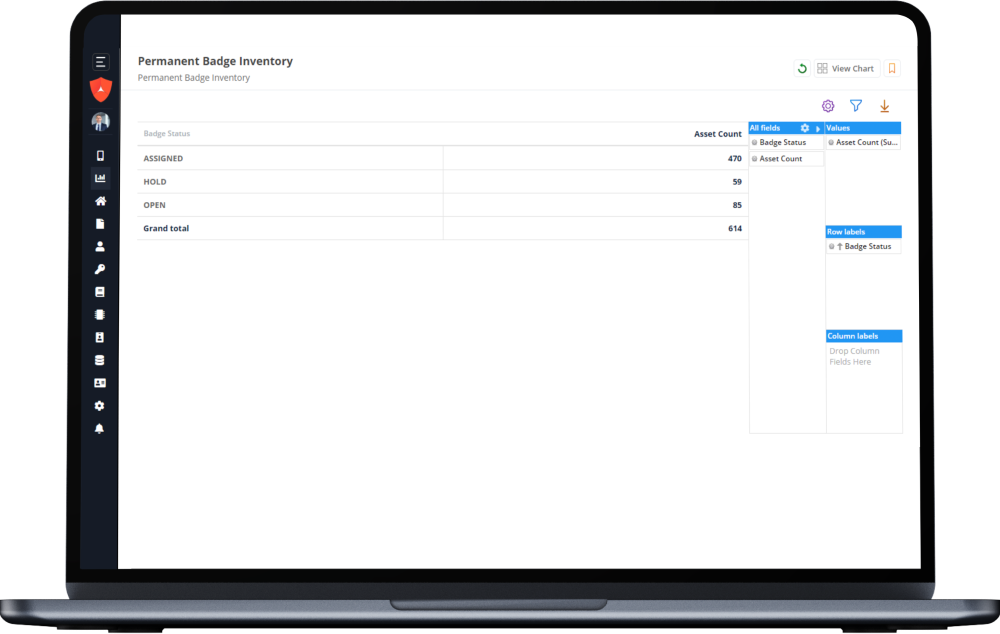Click the View Chart button
Viewport: 1000px width, 634px height.
pyautogui.click(x=846, y=69)
